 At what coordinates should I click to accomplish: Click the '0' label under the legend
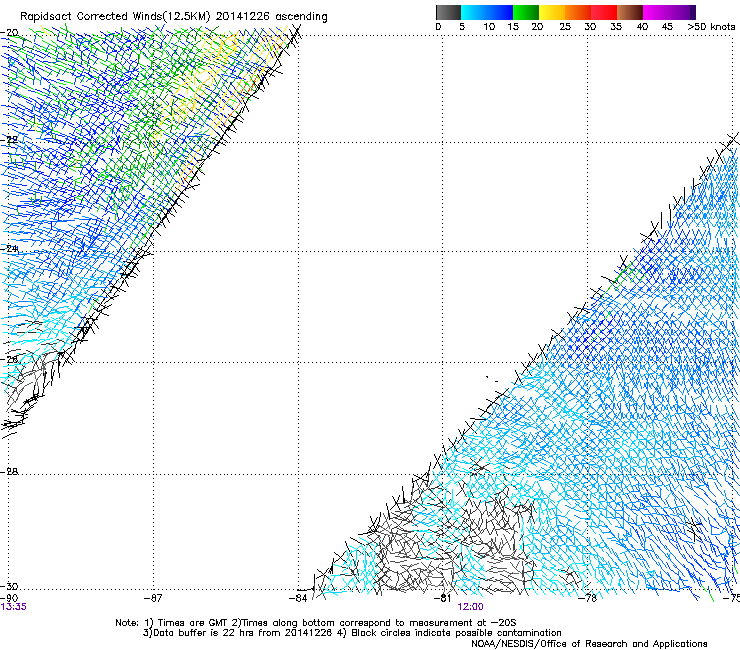click(438, 27)
